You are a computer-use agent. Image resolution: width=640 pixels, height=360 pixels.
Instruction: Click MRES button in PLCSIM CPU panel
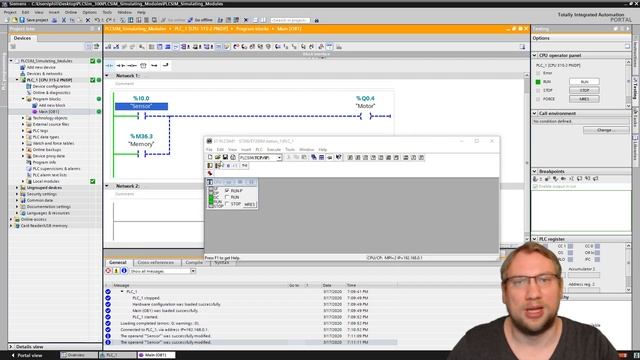click(249, 204)
